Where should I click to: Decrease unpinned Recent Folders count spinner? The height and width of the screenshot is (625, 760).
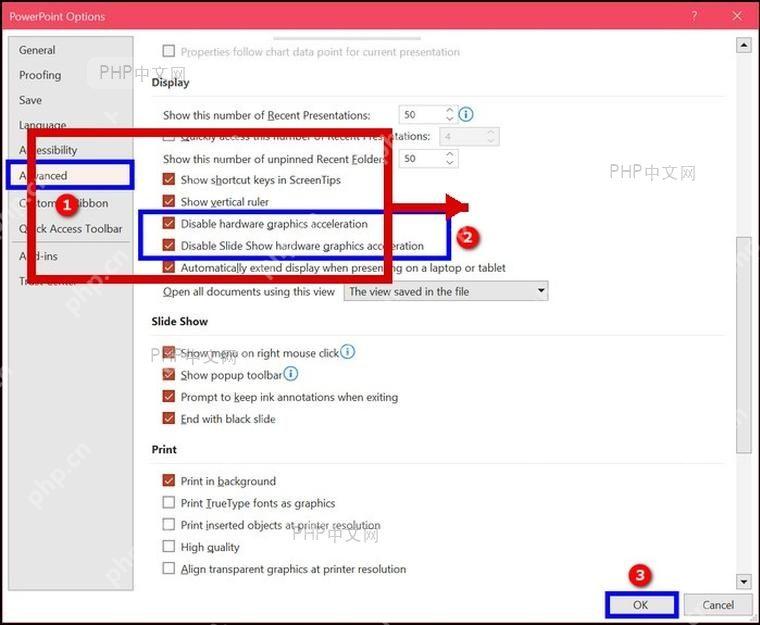450,163
